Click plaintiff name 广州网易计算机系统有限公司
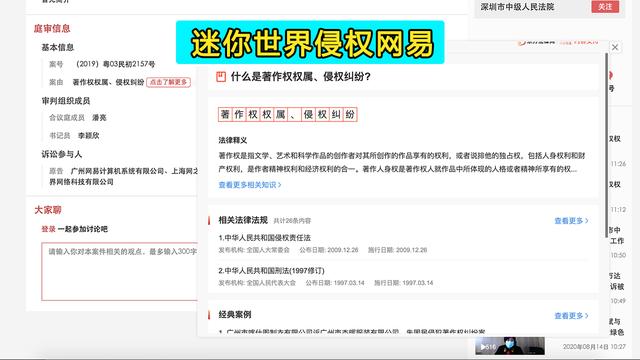This screenshot has height=360, width=640. pos(118,171)
